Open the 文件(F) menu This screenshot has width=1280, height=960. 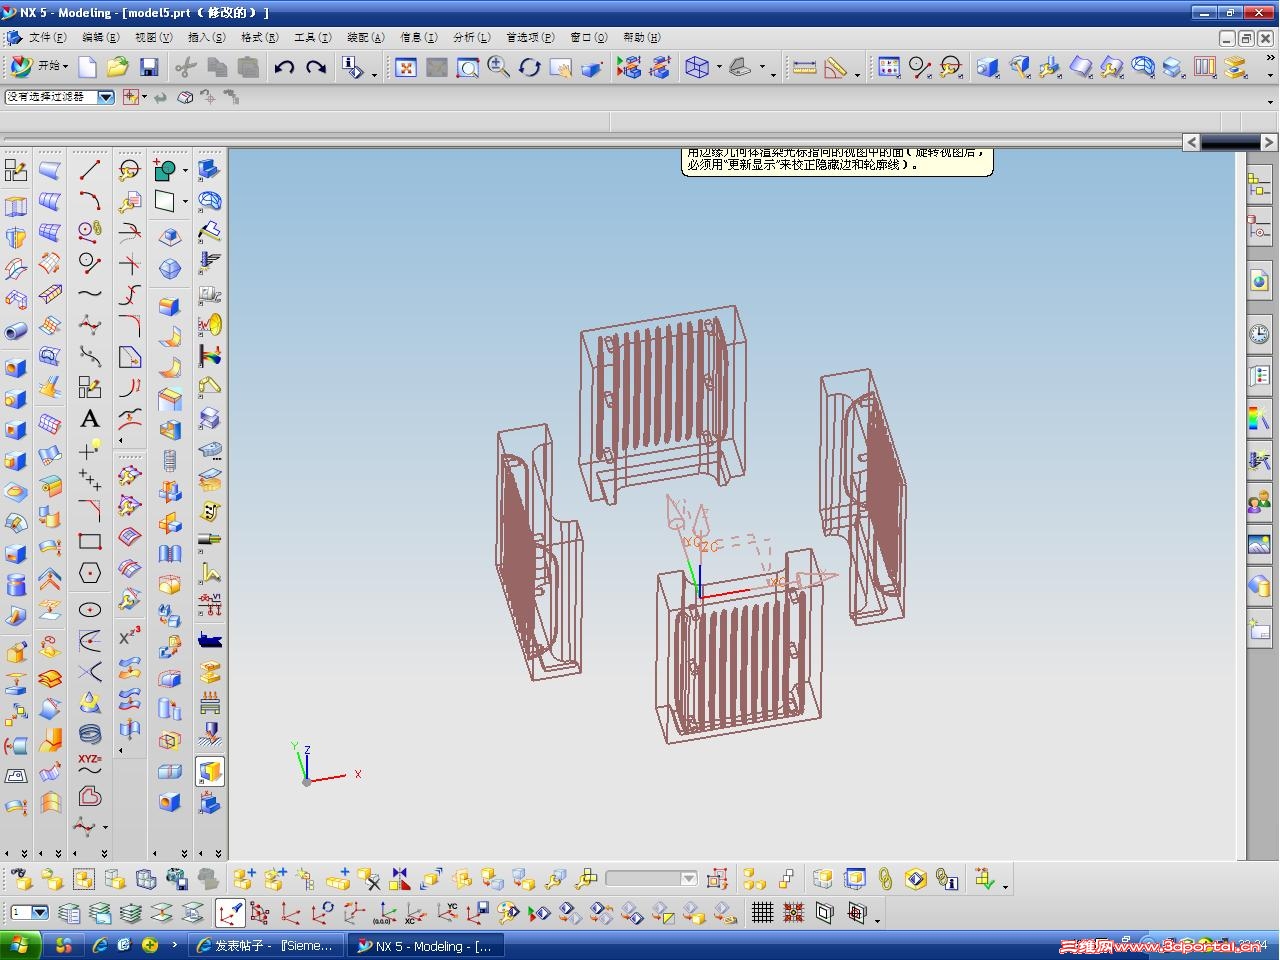coord(47,37)
